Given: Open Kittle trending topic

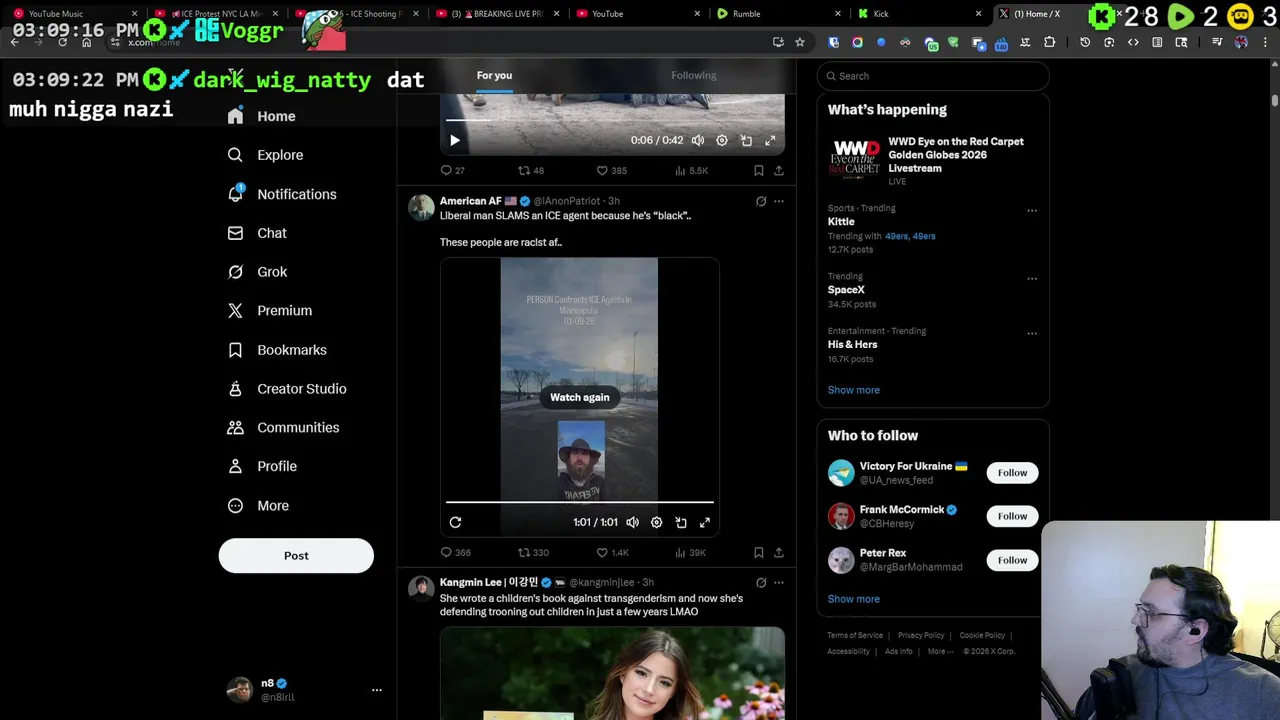Looking at the screenshot, I should 841,222.
